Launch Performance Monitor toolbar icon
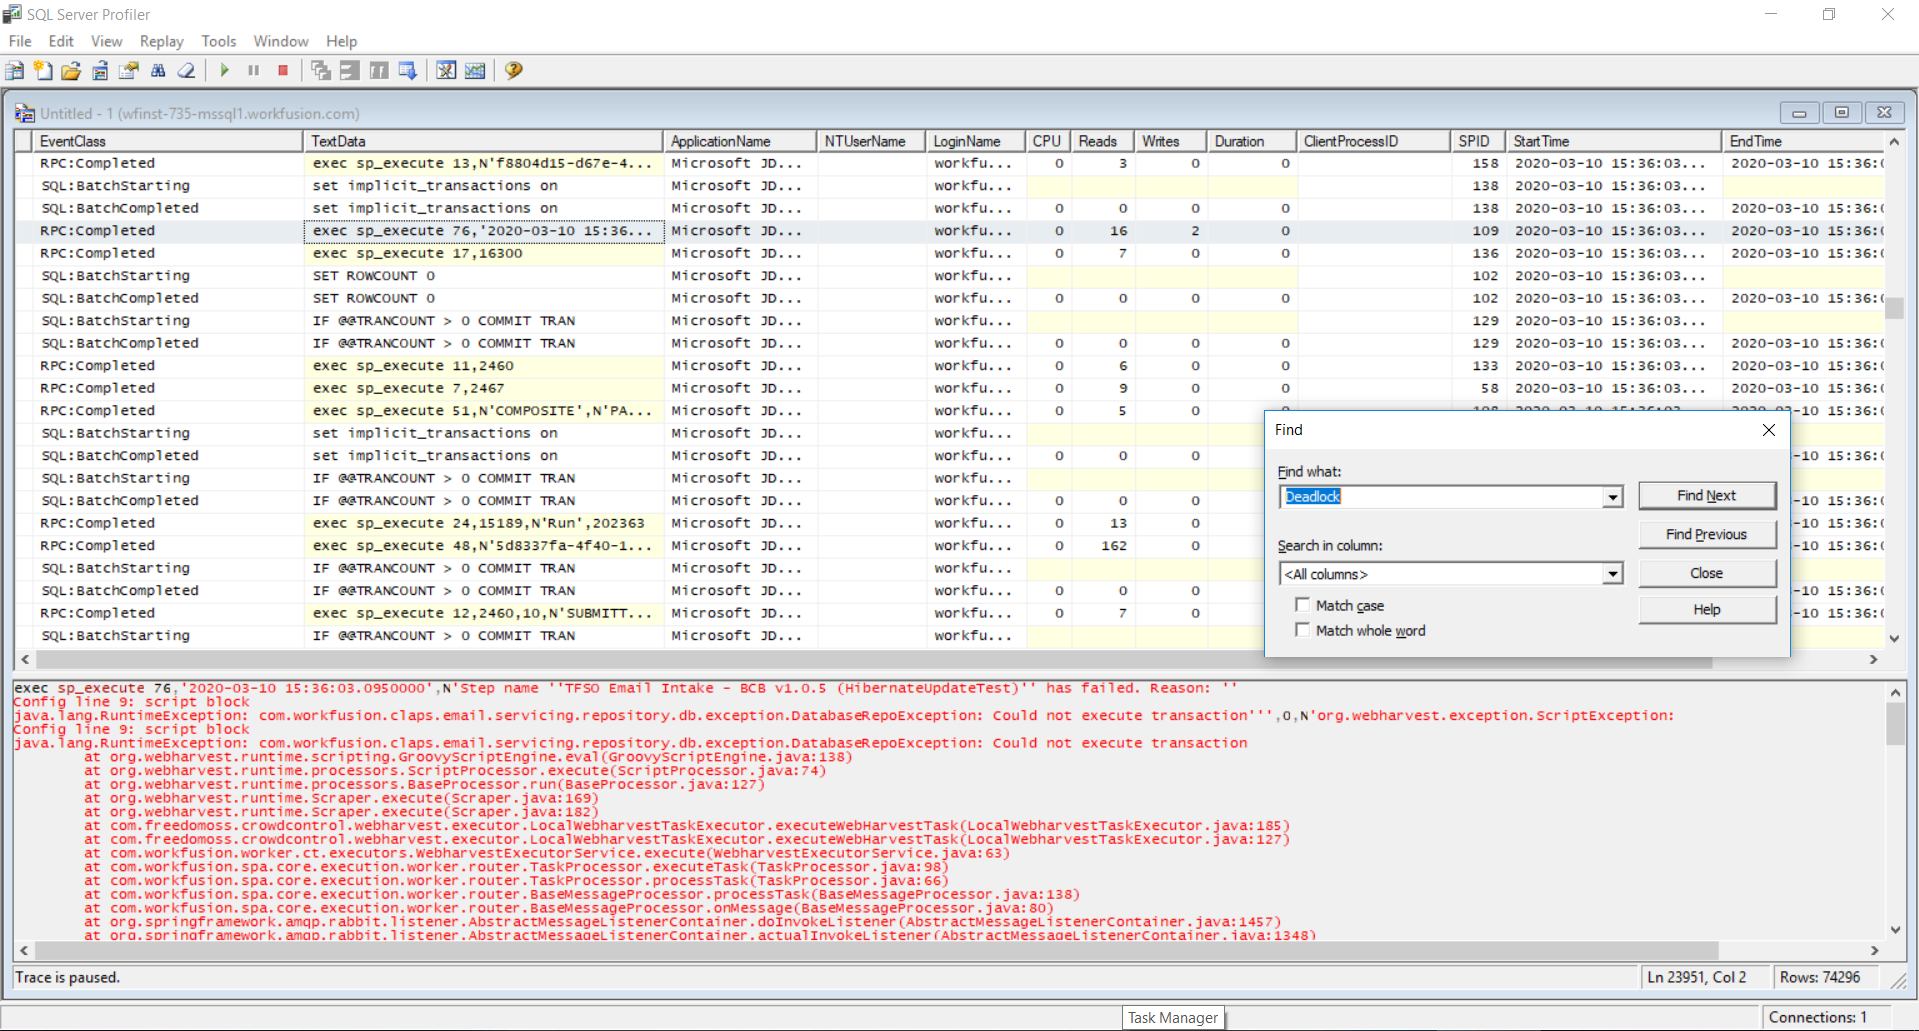This screenshot has width=1919, height=1031. [x=475, y=71]
